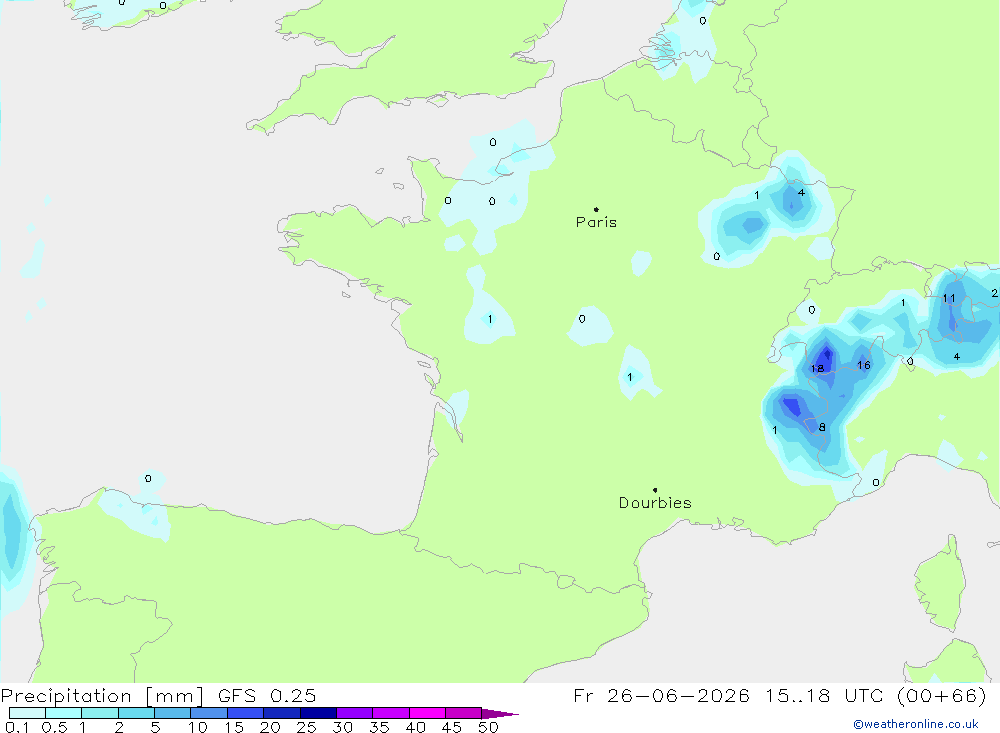1000x733 pixels.
Task: Pick the 30–35 mm purple legend swatch
Action: 355,713
